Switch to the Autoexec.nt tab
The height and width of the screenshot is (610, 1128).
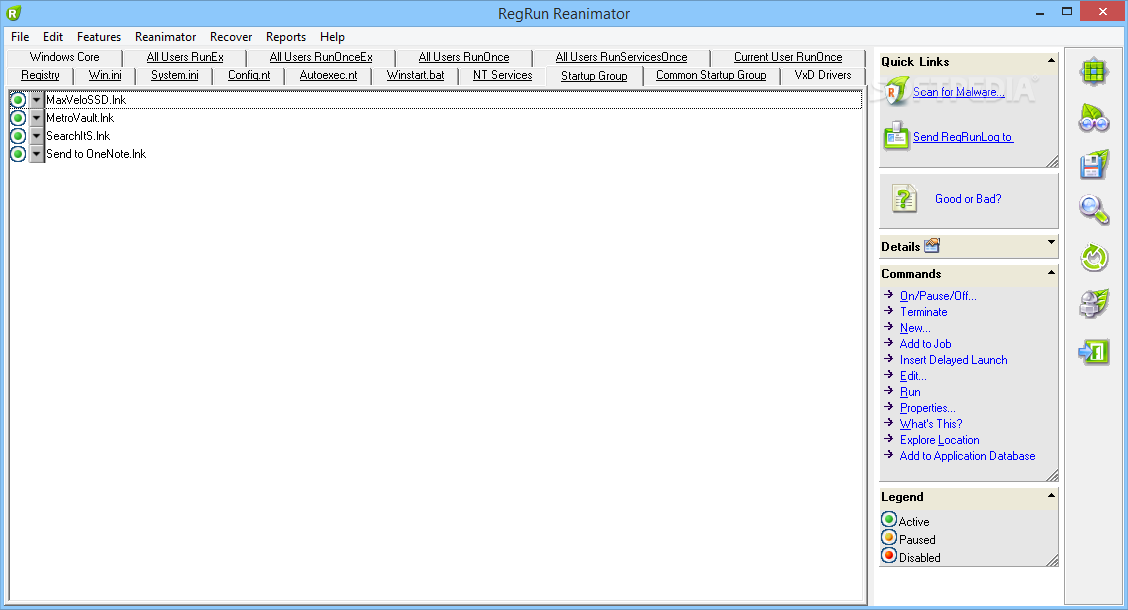tap(328, 75)
